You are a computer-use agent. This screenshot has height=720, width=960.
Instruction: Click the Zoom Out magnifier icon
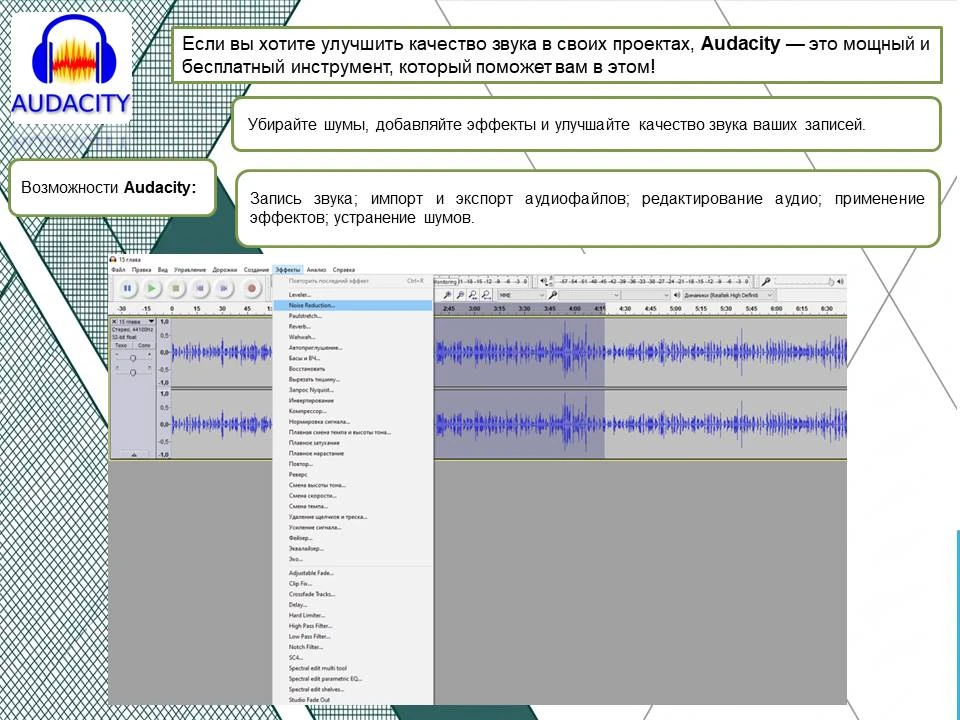460,295
